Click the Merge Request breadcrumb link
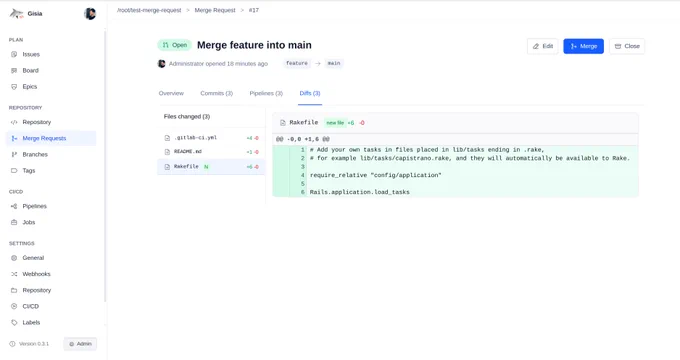 point(215,10)
